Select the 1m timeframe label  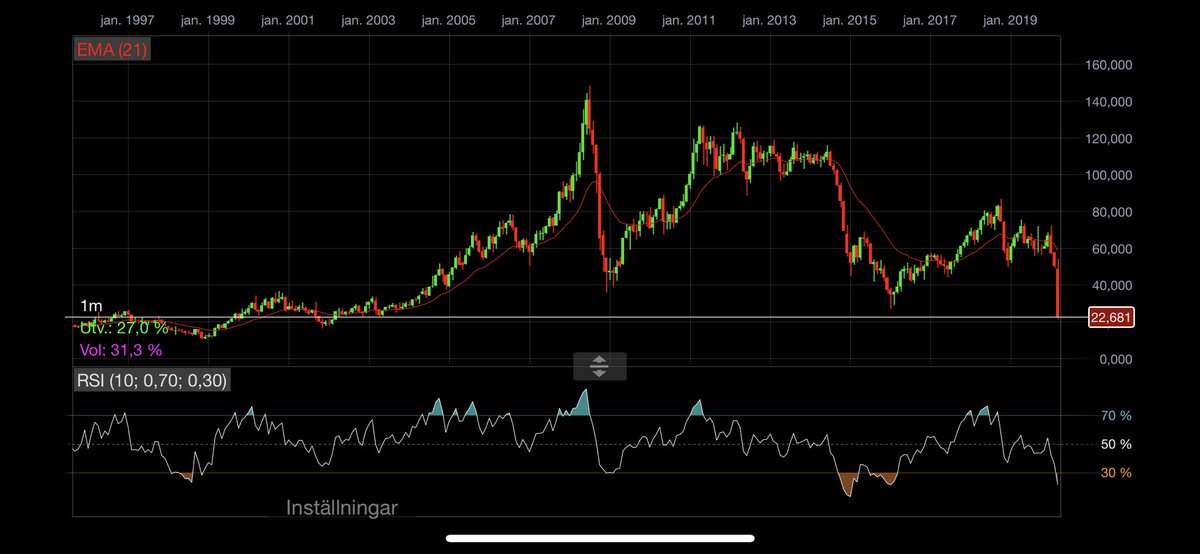click(x=90, y=306)
